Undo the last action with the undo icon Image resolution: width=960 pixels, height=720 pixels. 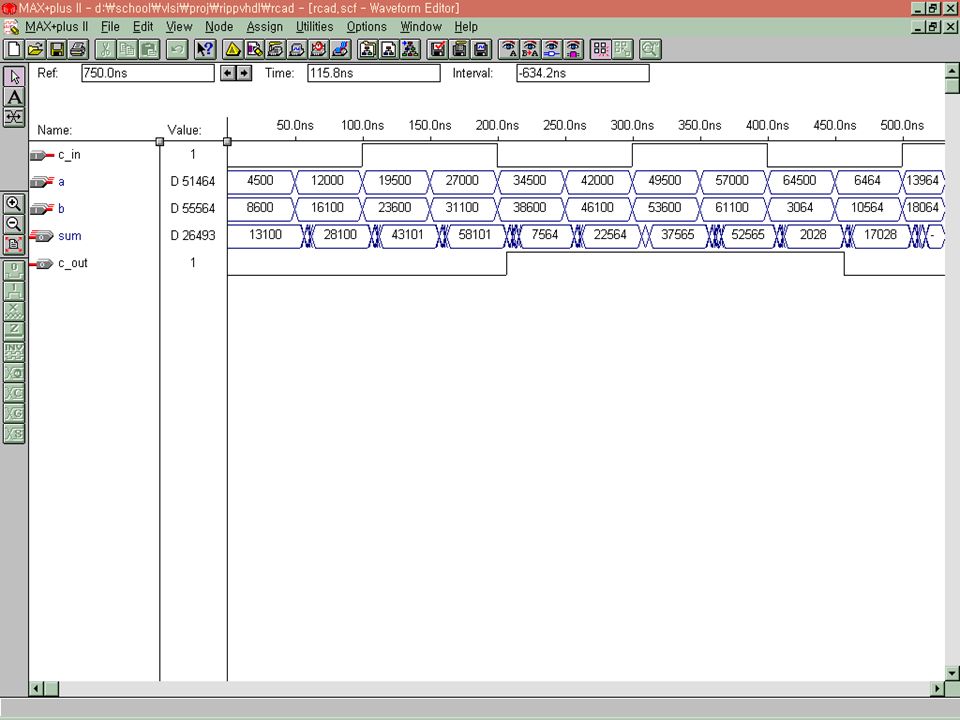[x=176, y=49]
